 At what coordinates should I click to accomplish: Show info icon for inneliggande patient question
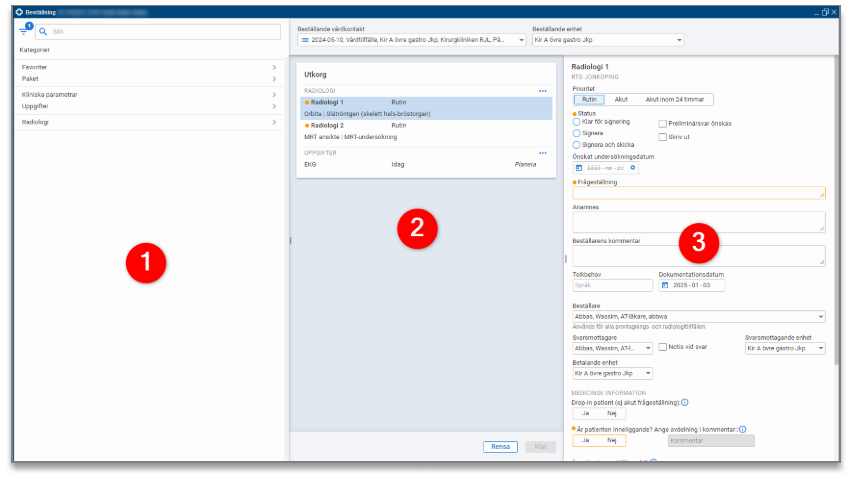pyautogui.click(x=742, y=429)
